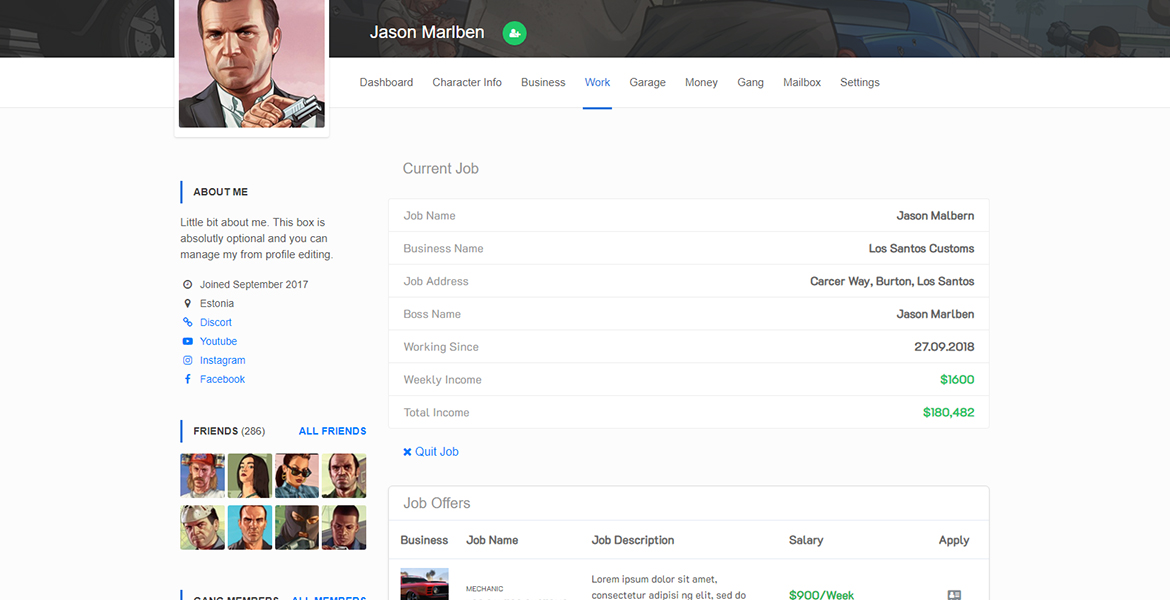
Task: Go to the Garage tab
Action: coord(647,82)
